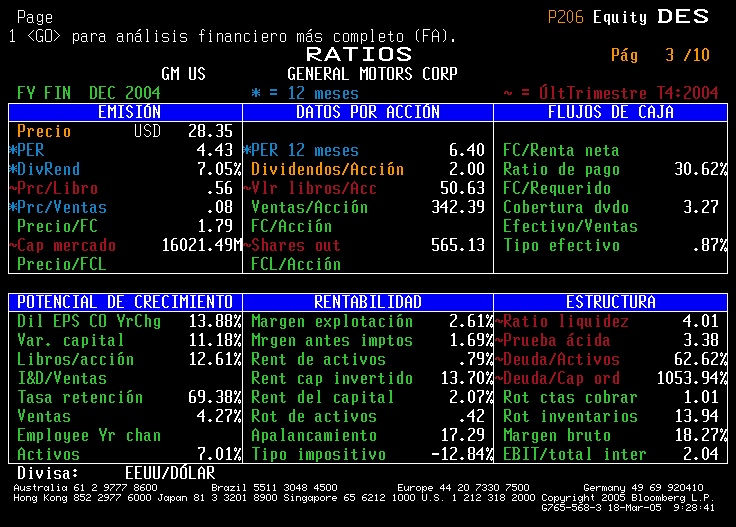
Task: Select the DivRend value 7.05%
Action: point(219,169)
